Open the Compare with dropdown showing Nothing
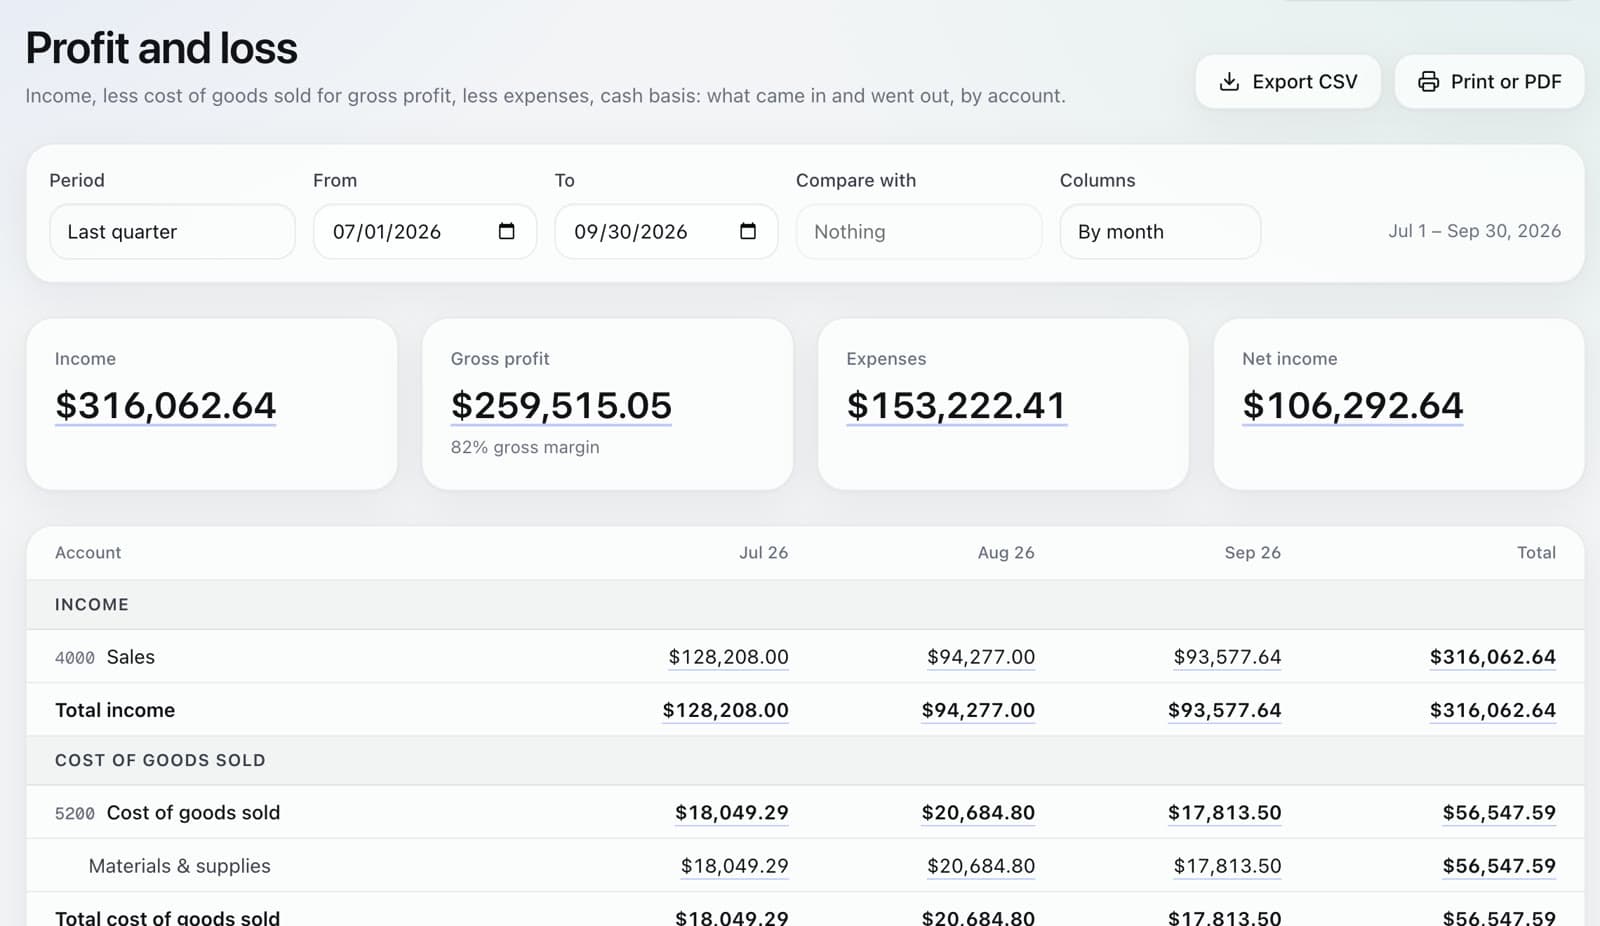Screen dimensions: 1600x926 919,232
